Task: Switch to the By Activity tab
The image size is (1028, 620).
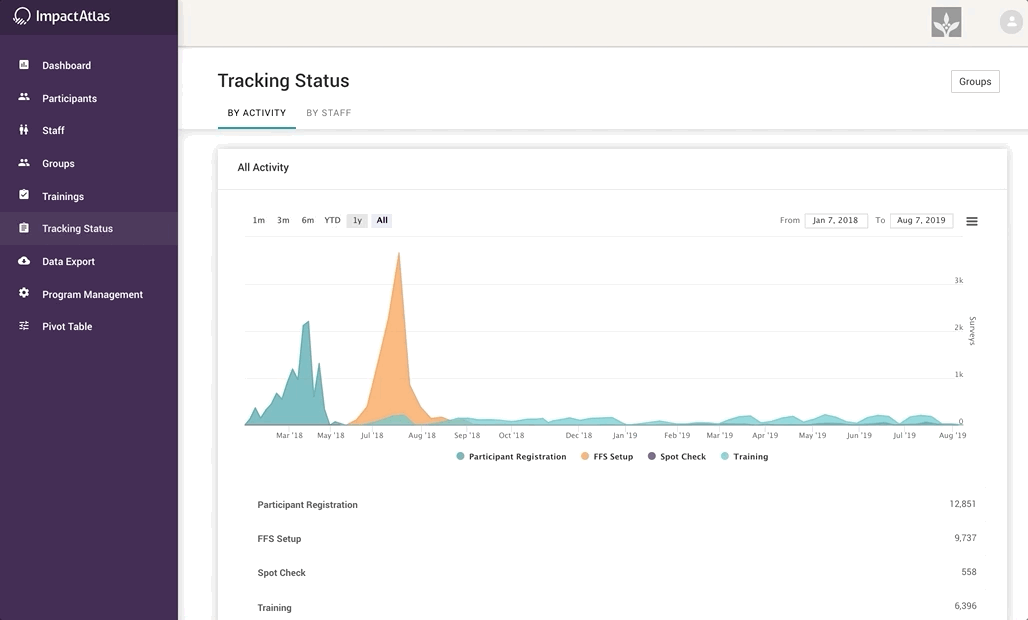Action: click(x=256, y=113)
